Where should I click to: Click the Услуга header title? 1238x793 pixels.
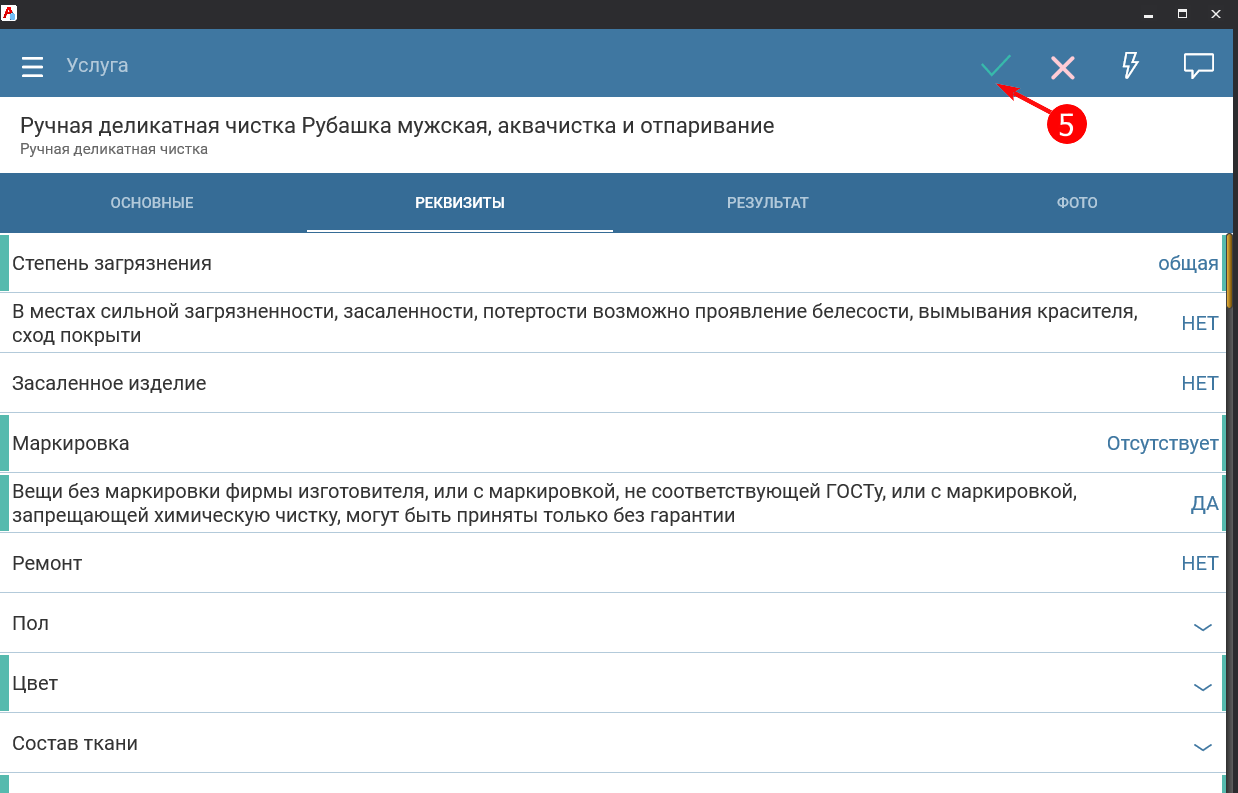(x=97, y=66)
